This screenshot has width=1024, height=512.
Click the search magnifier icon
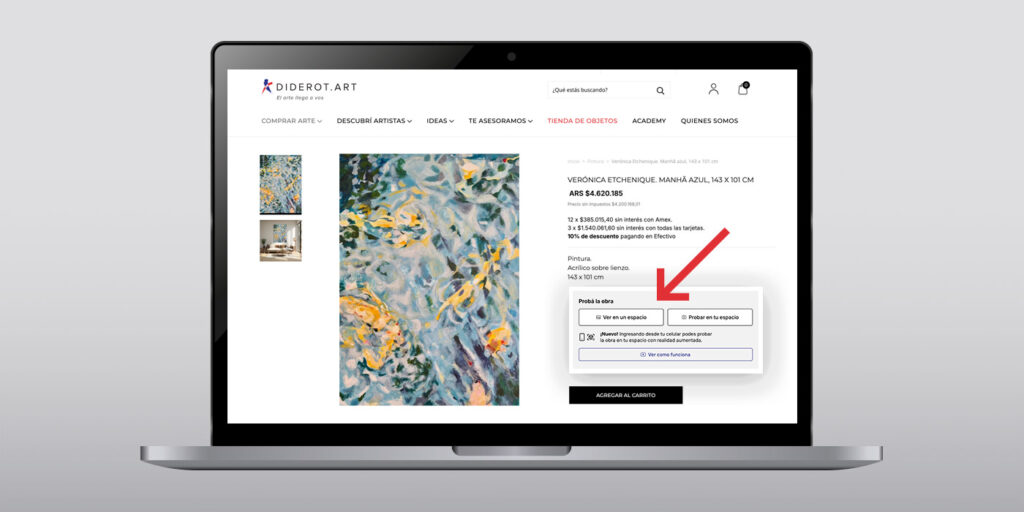[660, 91]
